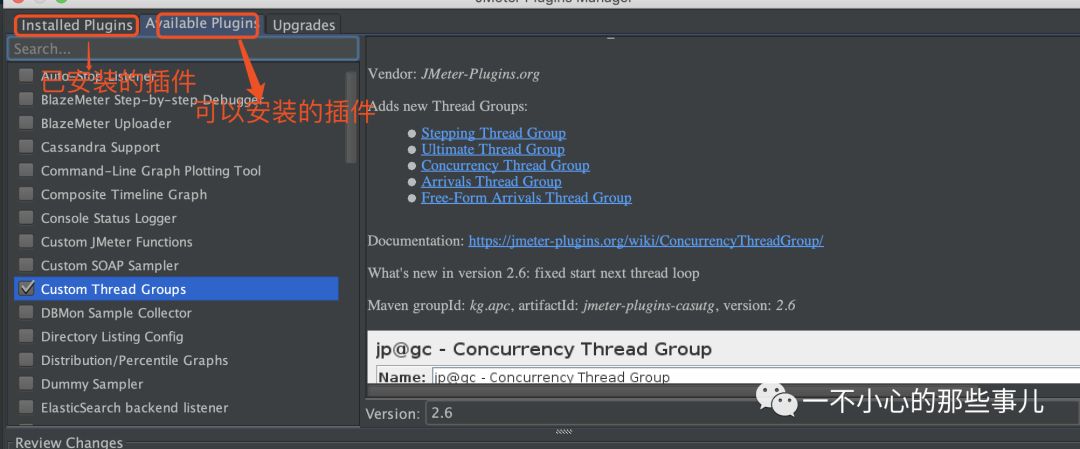1080x449 pixels.
Task: Check the Directory Listing Config checkbox
Action: click(x=26, y=336)
